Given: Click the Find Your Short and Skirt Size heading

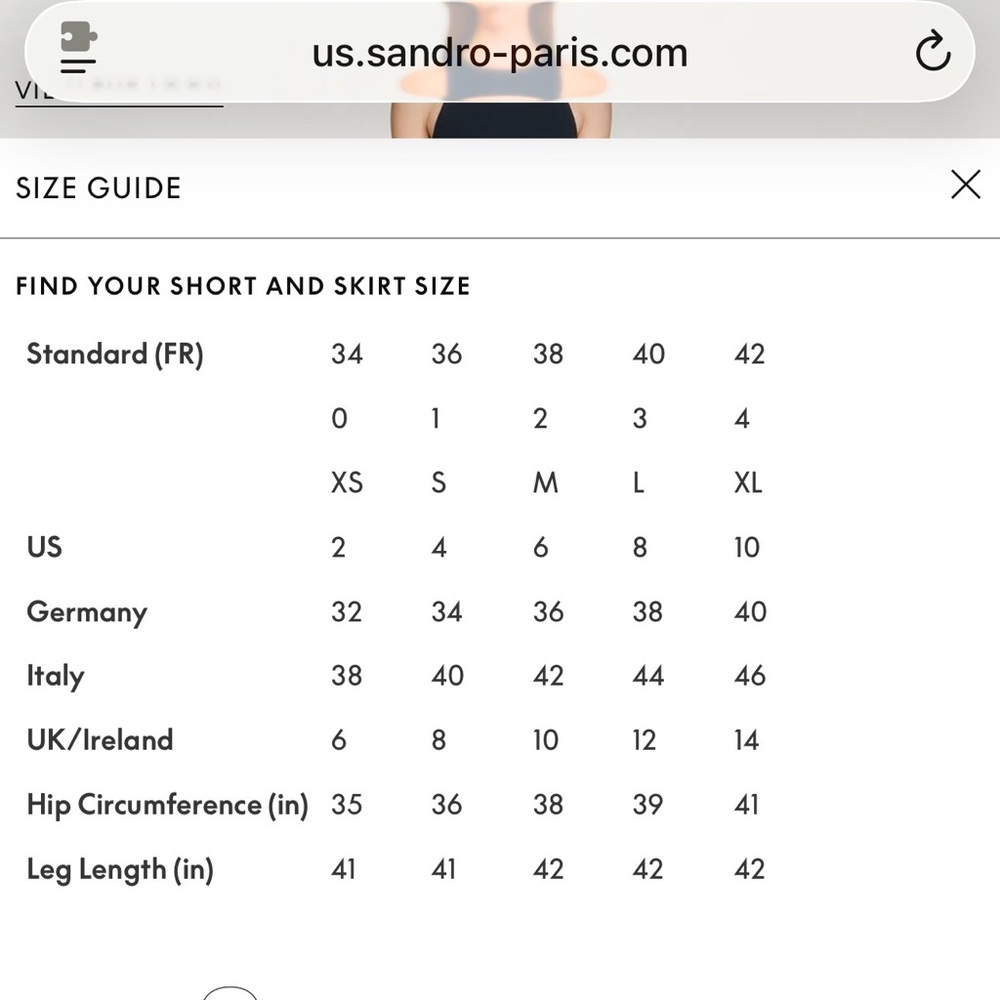Looking at the screenshot, I should click(243, 286).
